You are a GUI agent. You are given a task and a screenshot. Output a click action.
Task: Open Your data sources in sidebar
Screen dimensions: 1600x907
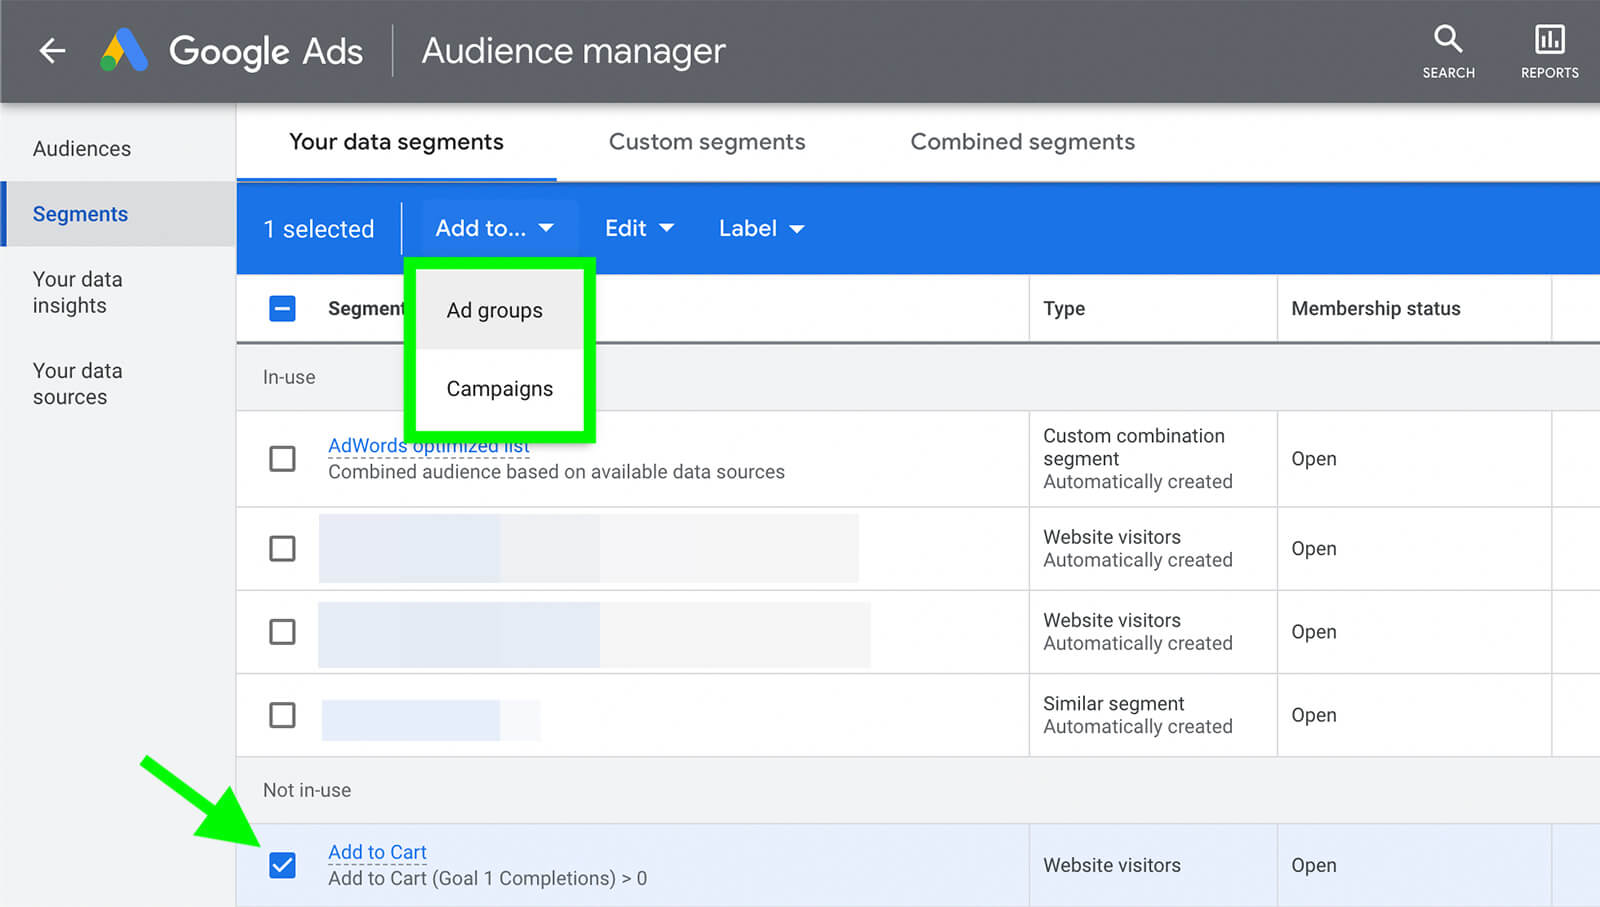[77, 384]
